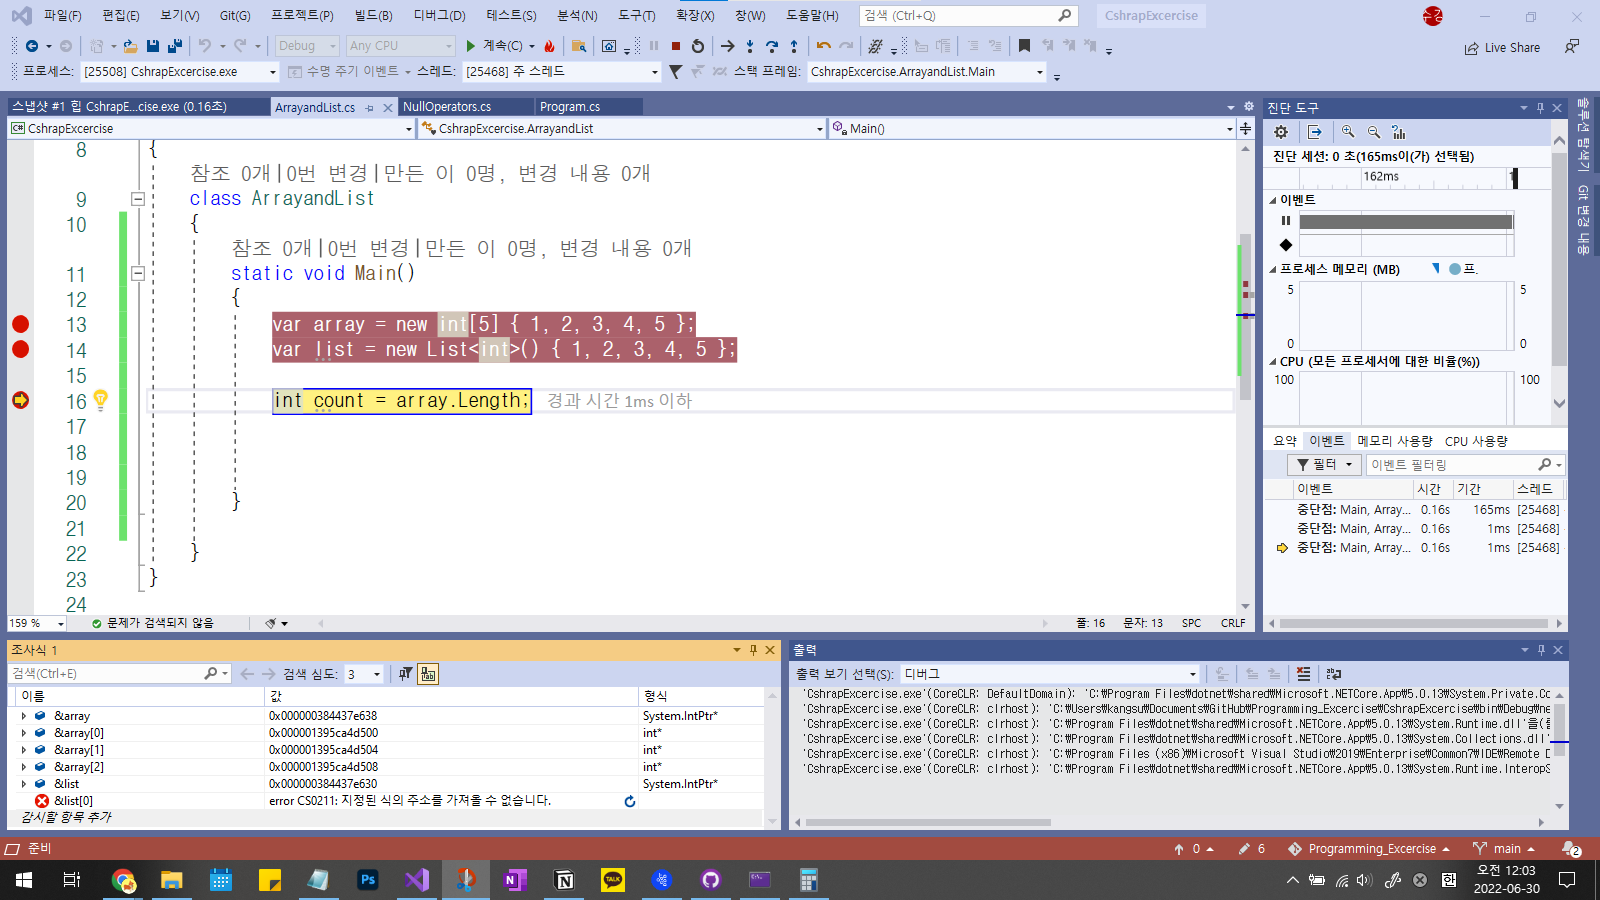This screenshot has width=1600, height=900.
Task: Step Into the current statement
Action: [x=750, y=46]
